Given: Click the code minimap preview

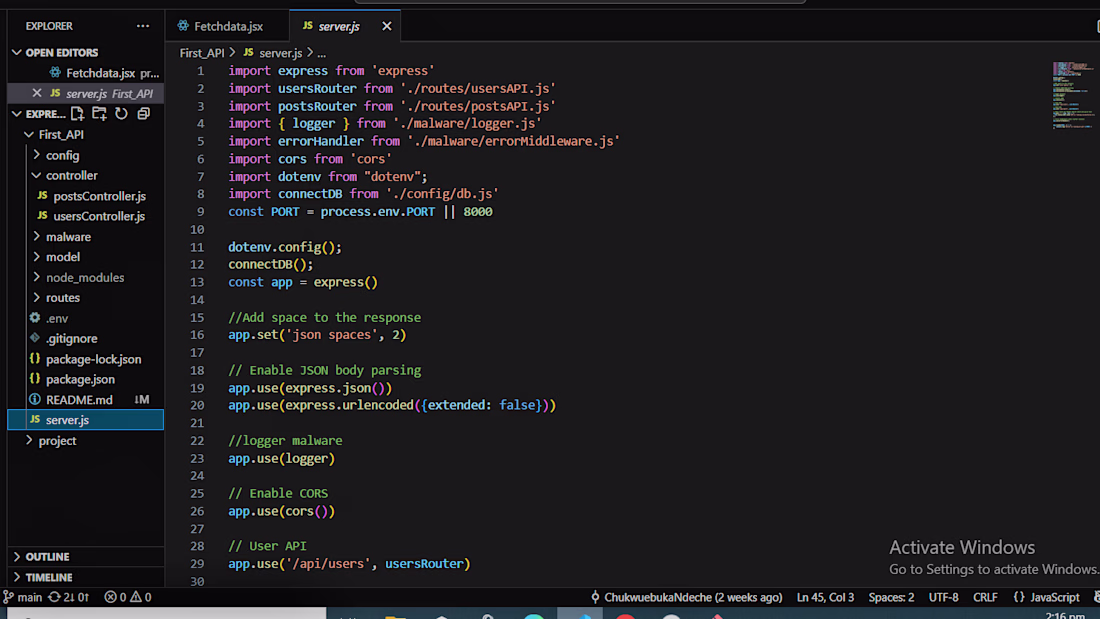Looking at the screenshot, I should point(1071,96).
